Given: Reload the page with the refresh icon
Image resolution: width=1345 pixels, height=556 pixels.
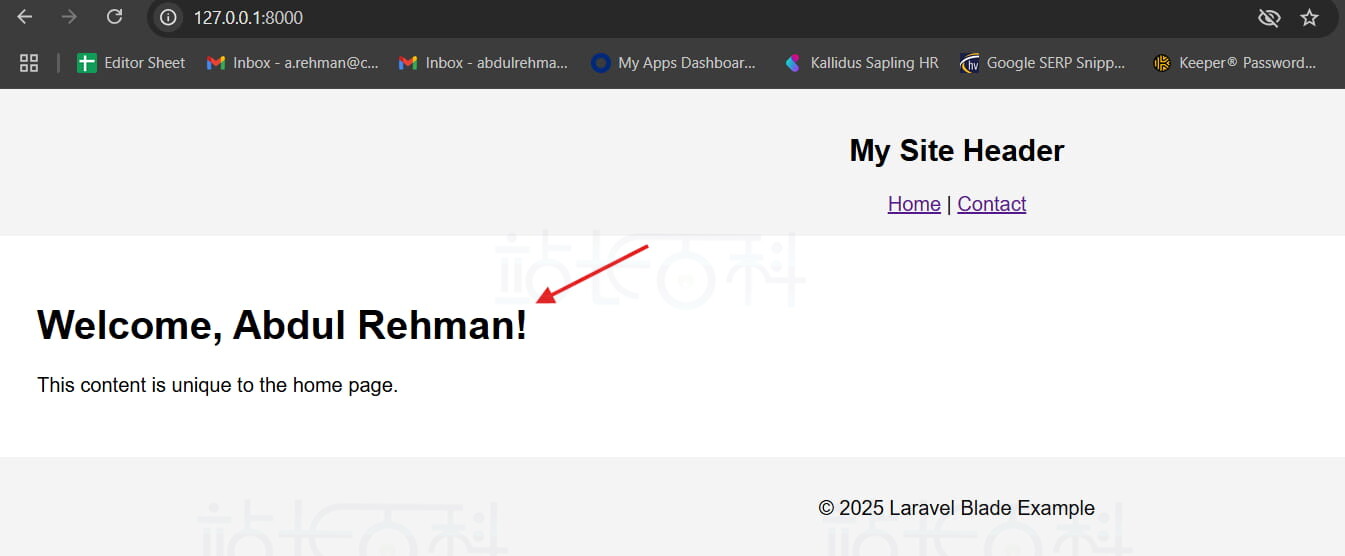Looking at the screenshot, I should 115,17.
